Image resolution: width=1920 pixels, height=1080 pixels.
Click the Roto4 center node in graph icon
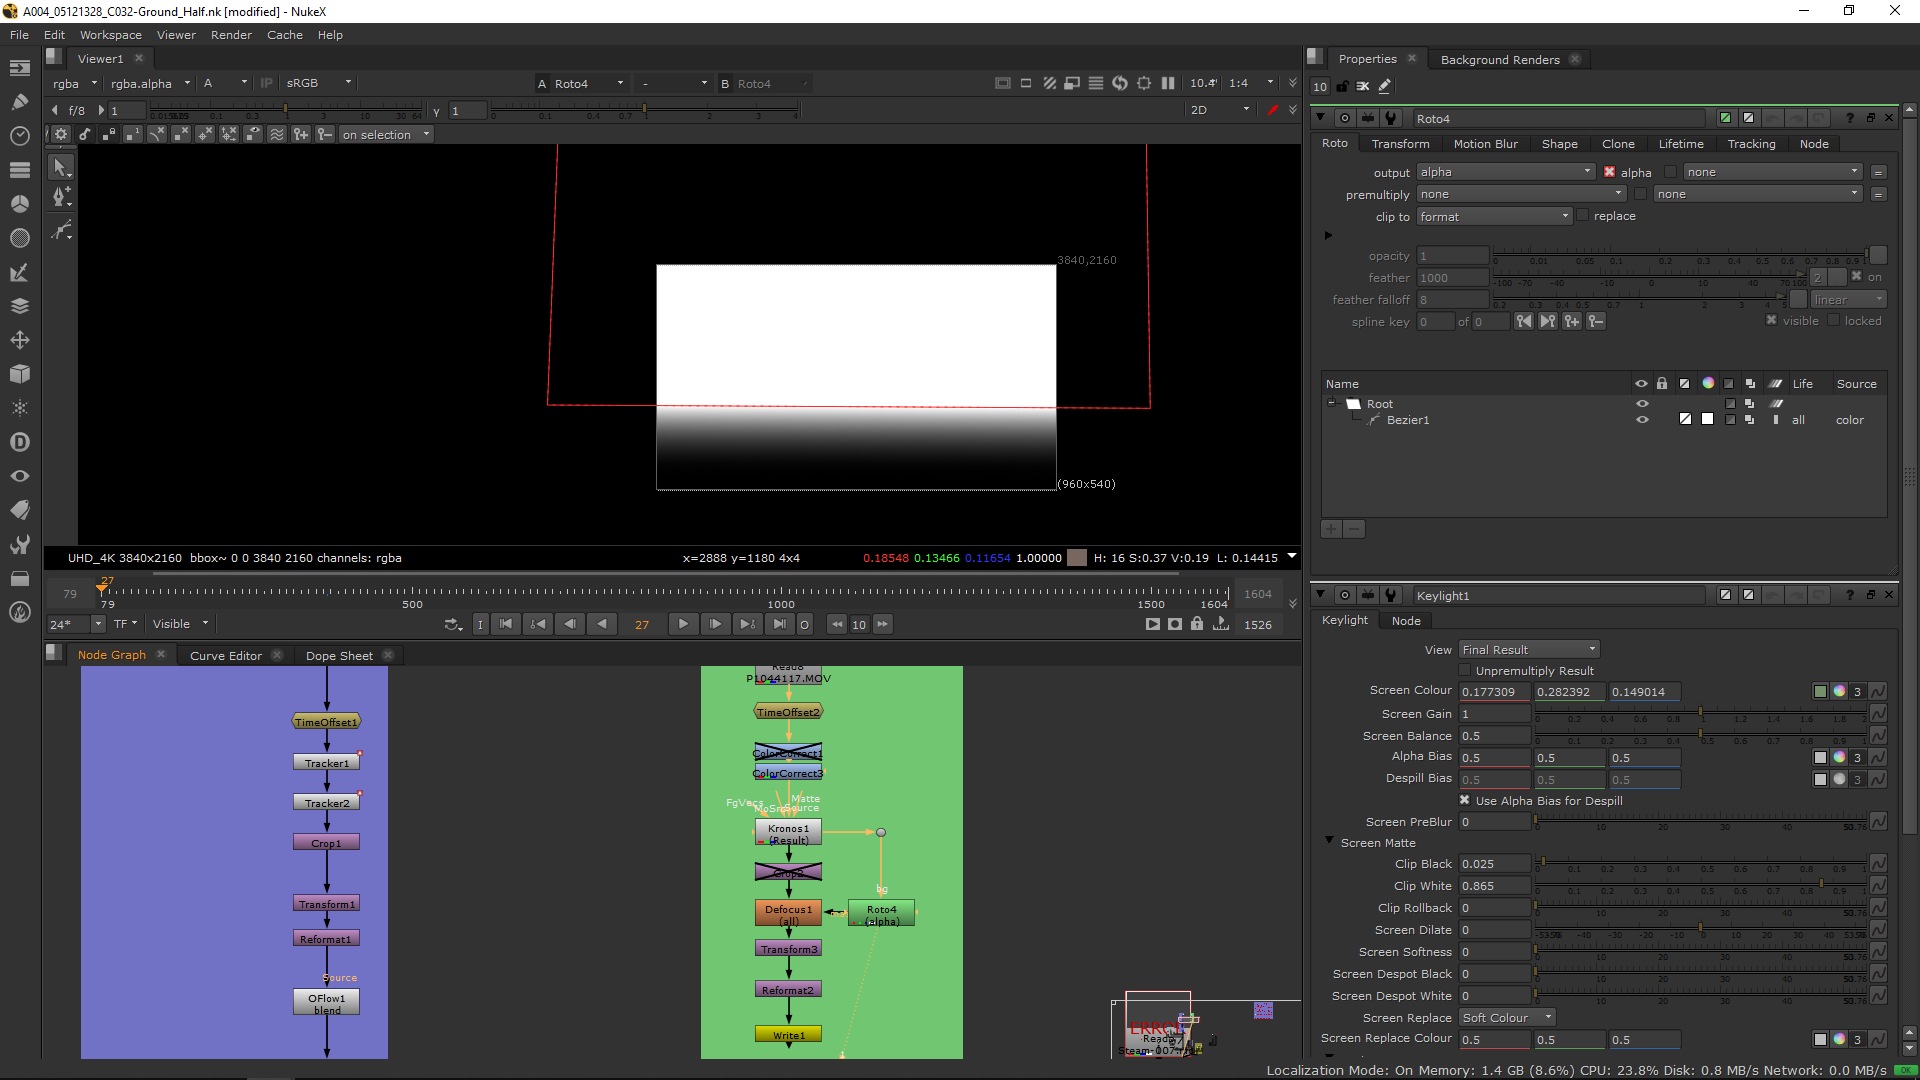tap(1344, 118)
